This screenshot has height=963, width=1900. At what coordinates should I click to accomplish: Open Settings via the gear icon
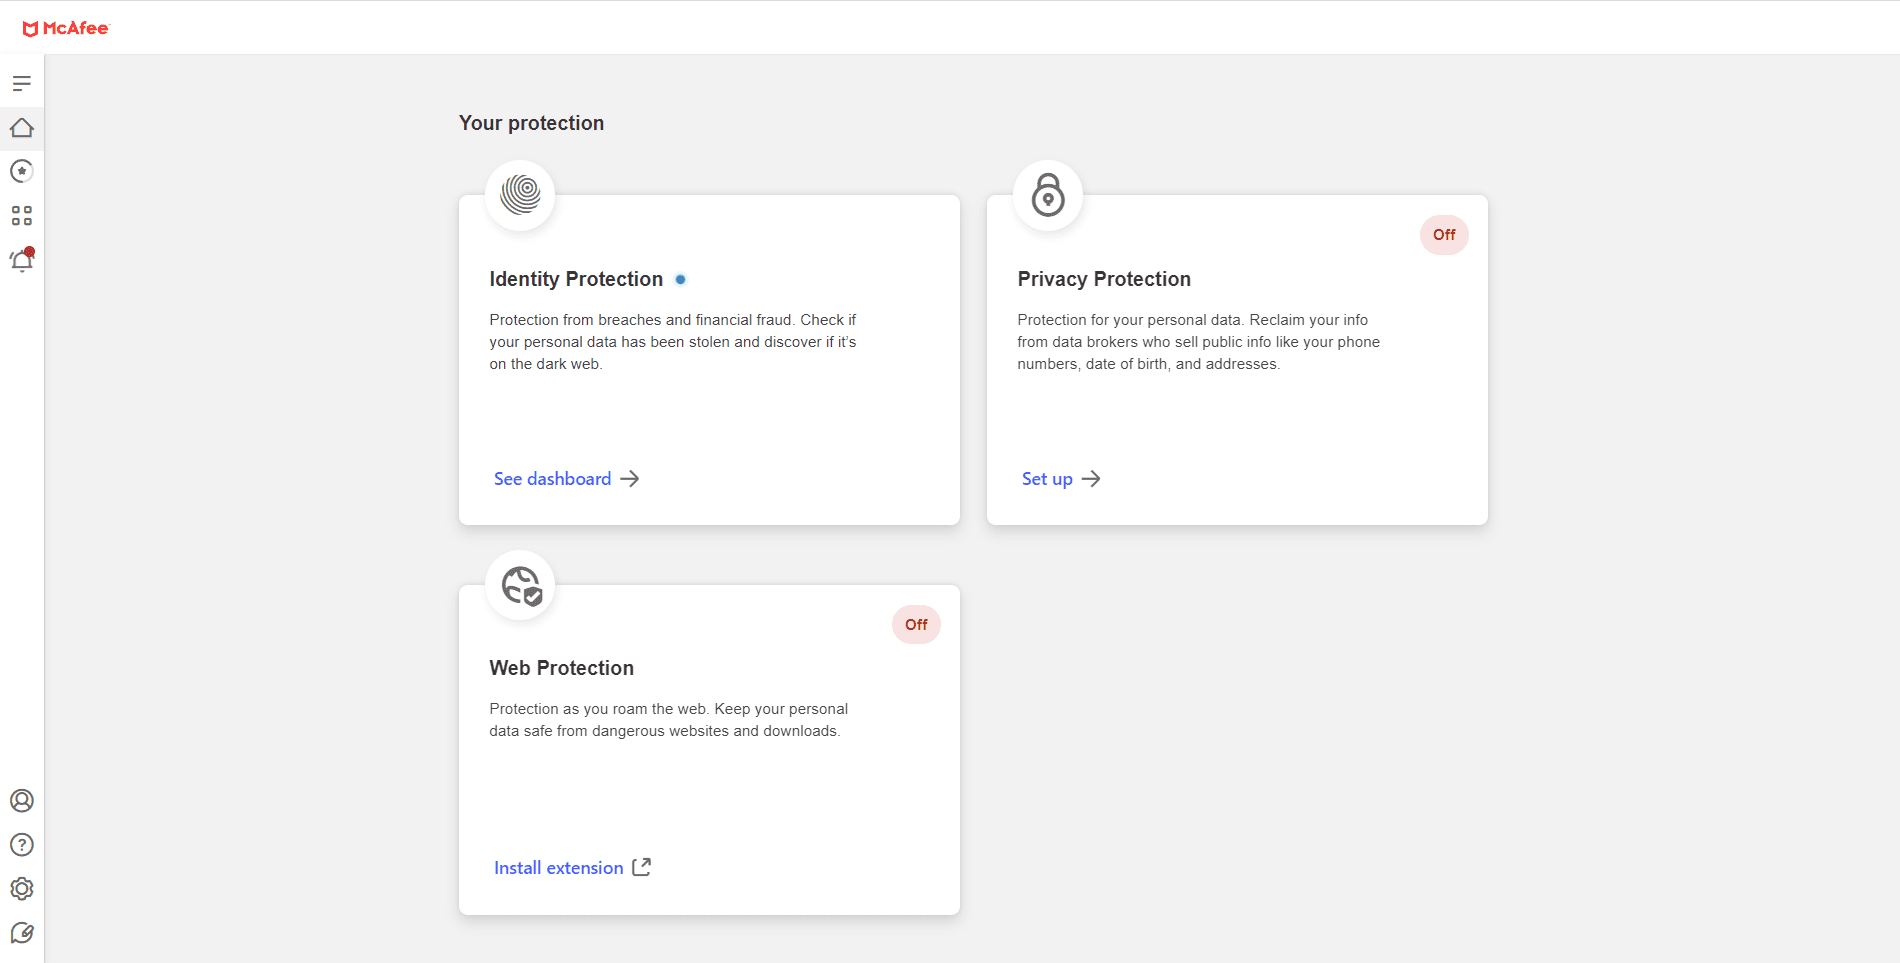tap(22, 889)
